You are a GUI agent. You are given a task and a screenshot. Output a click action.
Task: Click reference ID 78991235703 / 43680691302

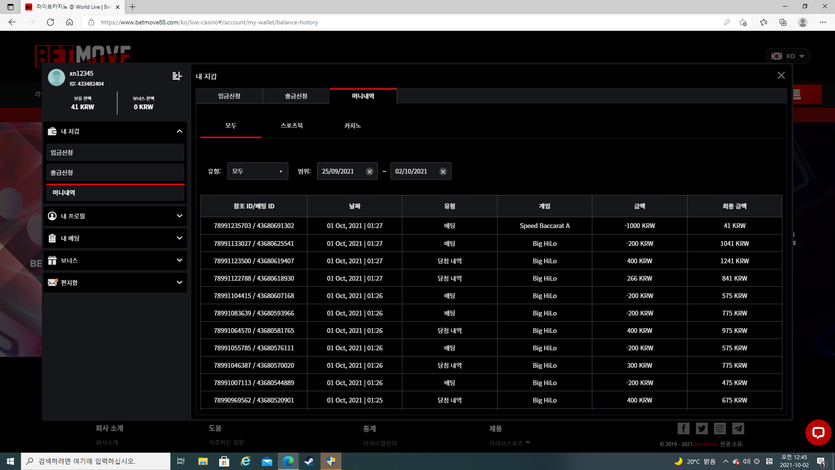click(x=253, y=226)
